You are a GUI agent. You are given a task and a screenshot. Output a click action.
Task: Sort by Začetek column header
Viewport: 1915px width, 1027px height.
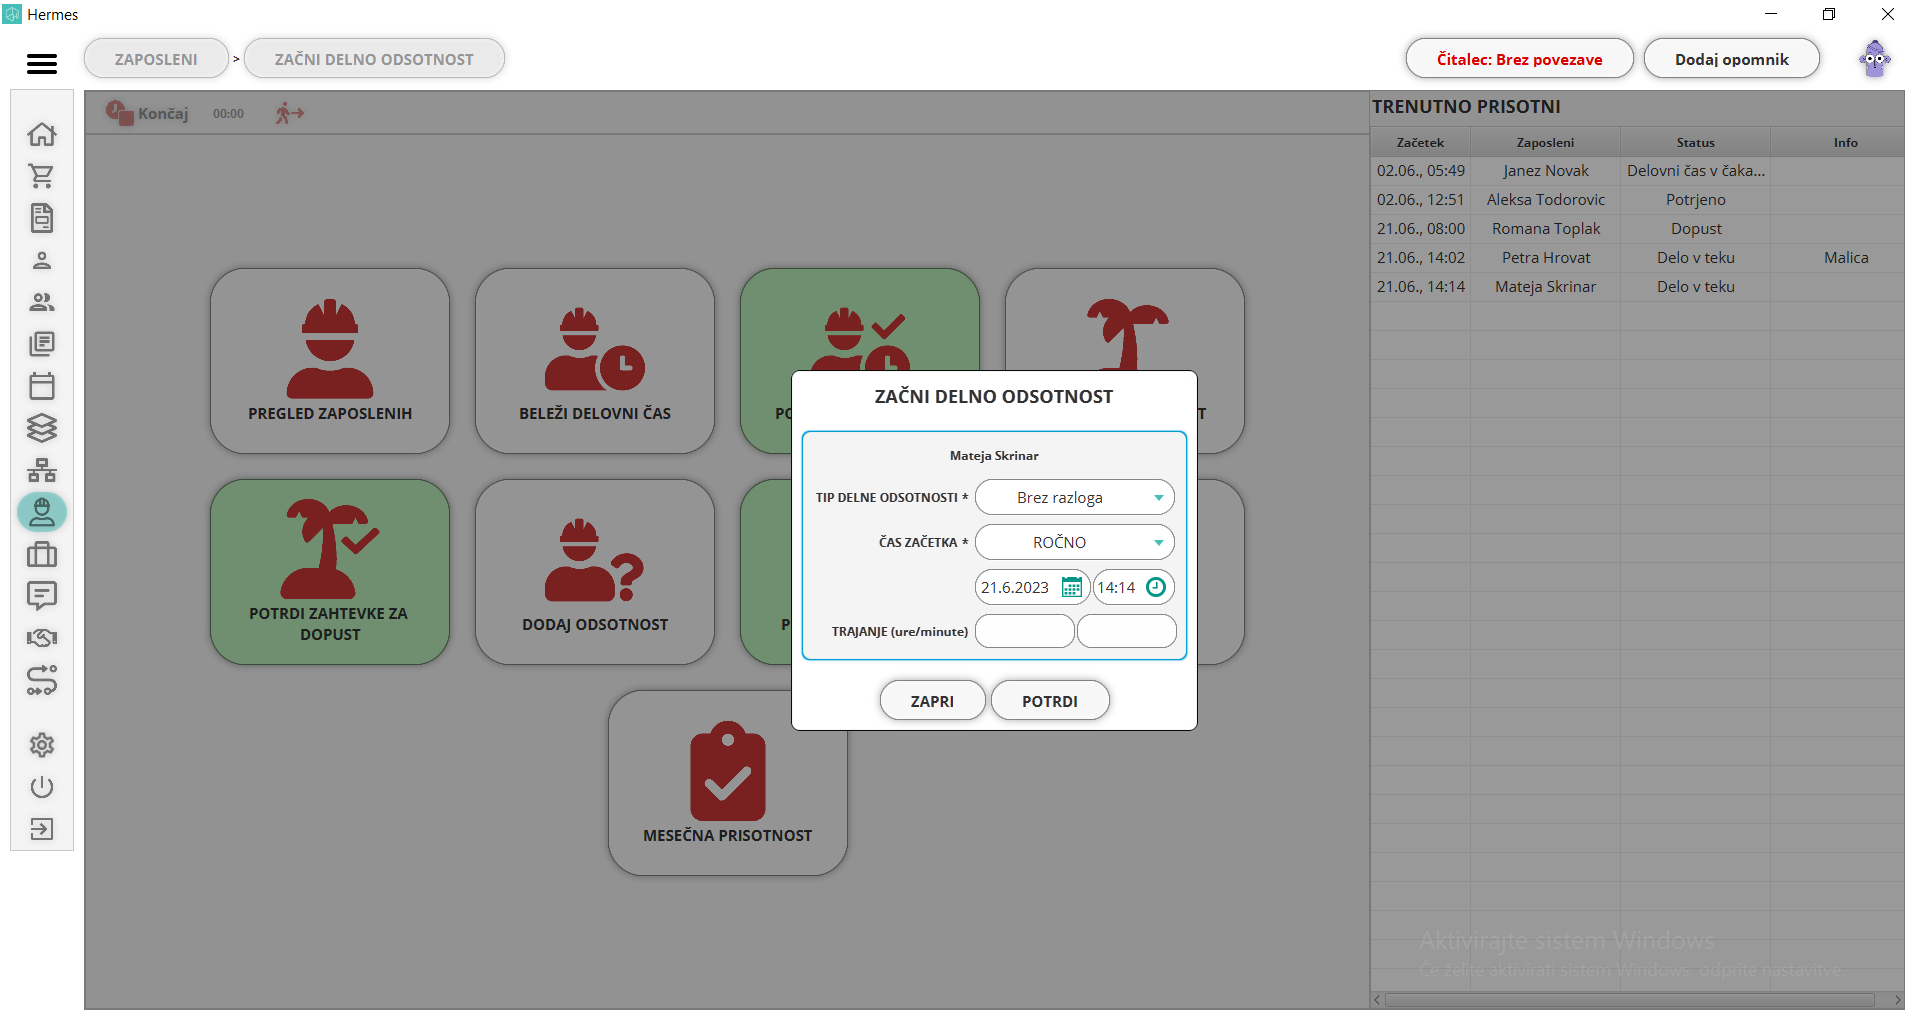point(1420,142)
